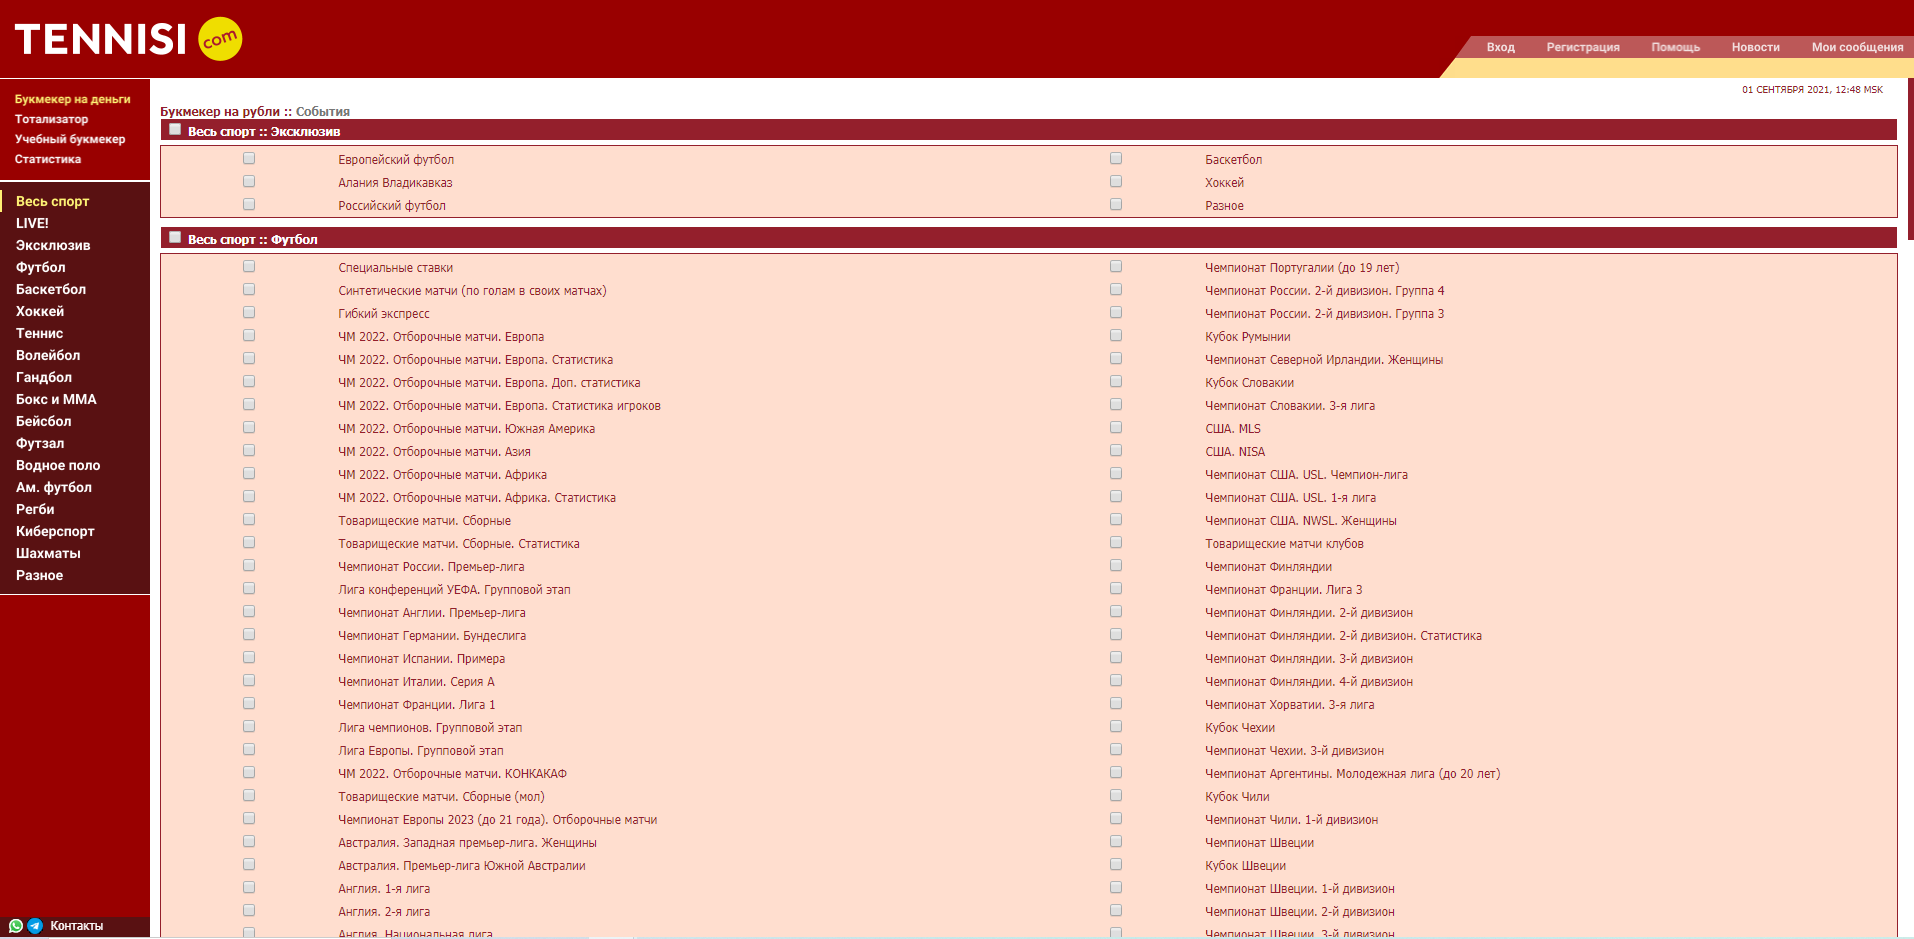Open Лига чемпионов. Групповой этап link

point(430,728)
